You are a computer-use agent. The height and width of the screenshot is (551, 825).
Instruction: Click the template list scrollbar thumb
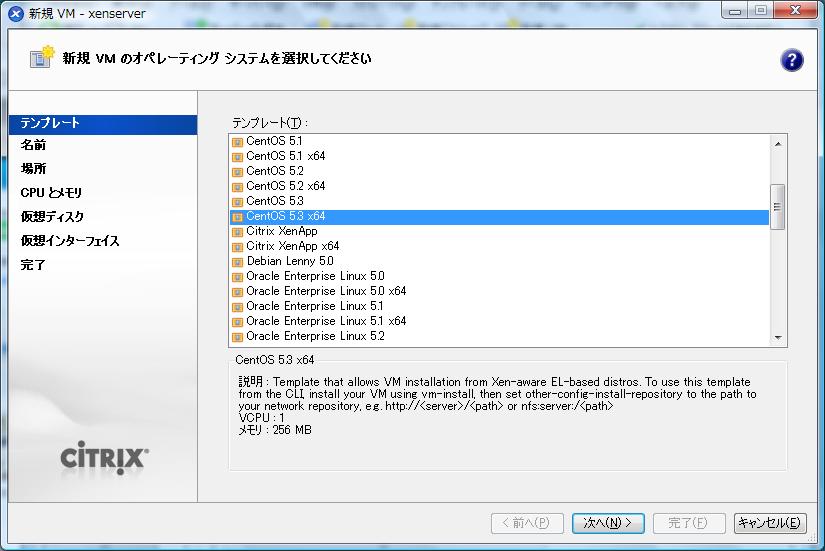coord(778,207)
